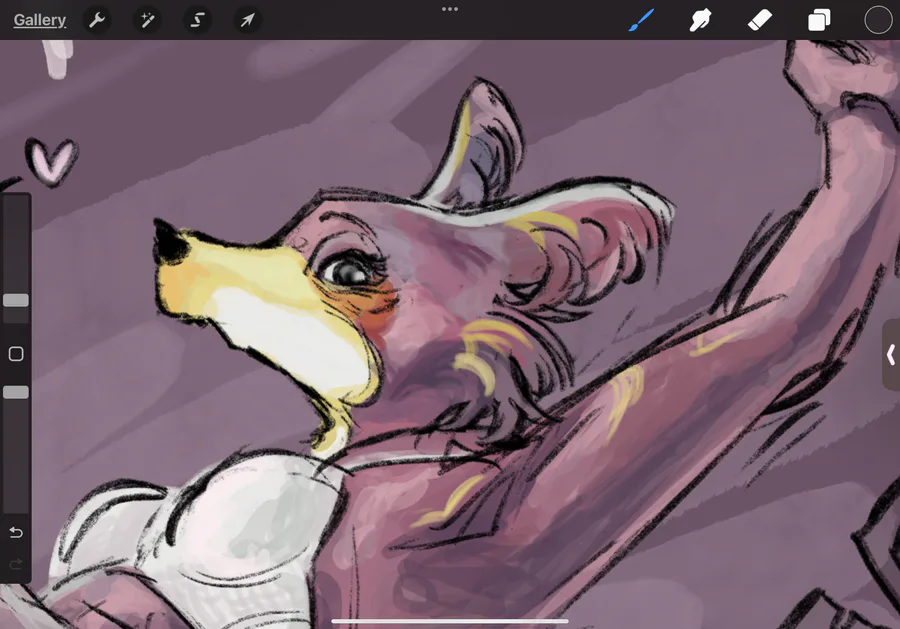This screenshot has width=900, height=629.
Task: Tap the three-dot multitasking handle at top
Action: pyautogui.click(x=450, y=9)
